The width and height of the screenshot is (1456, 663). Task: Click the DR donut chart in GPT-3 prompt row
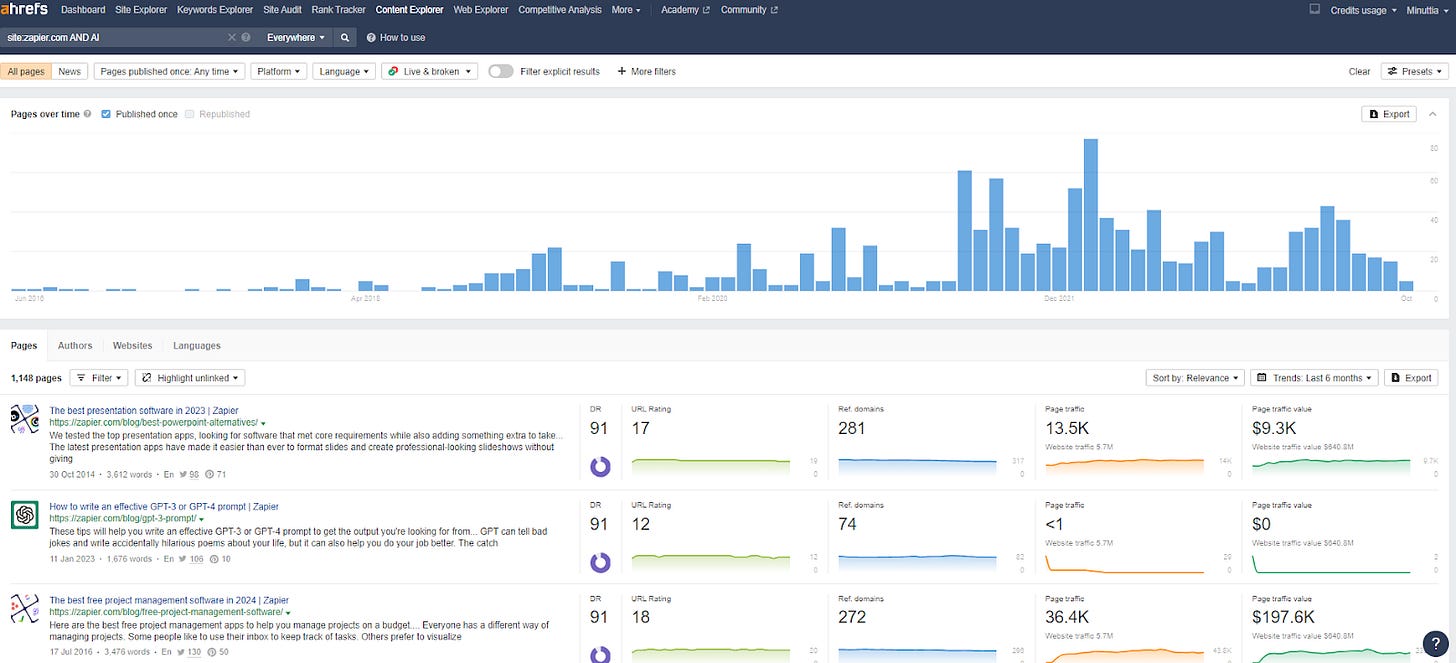click(600, 563)
